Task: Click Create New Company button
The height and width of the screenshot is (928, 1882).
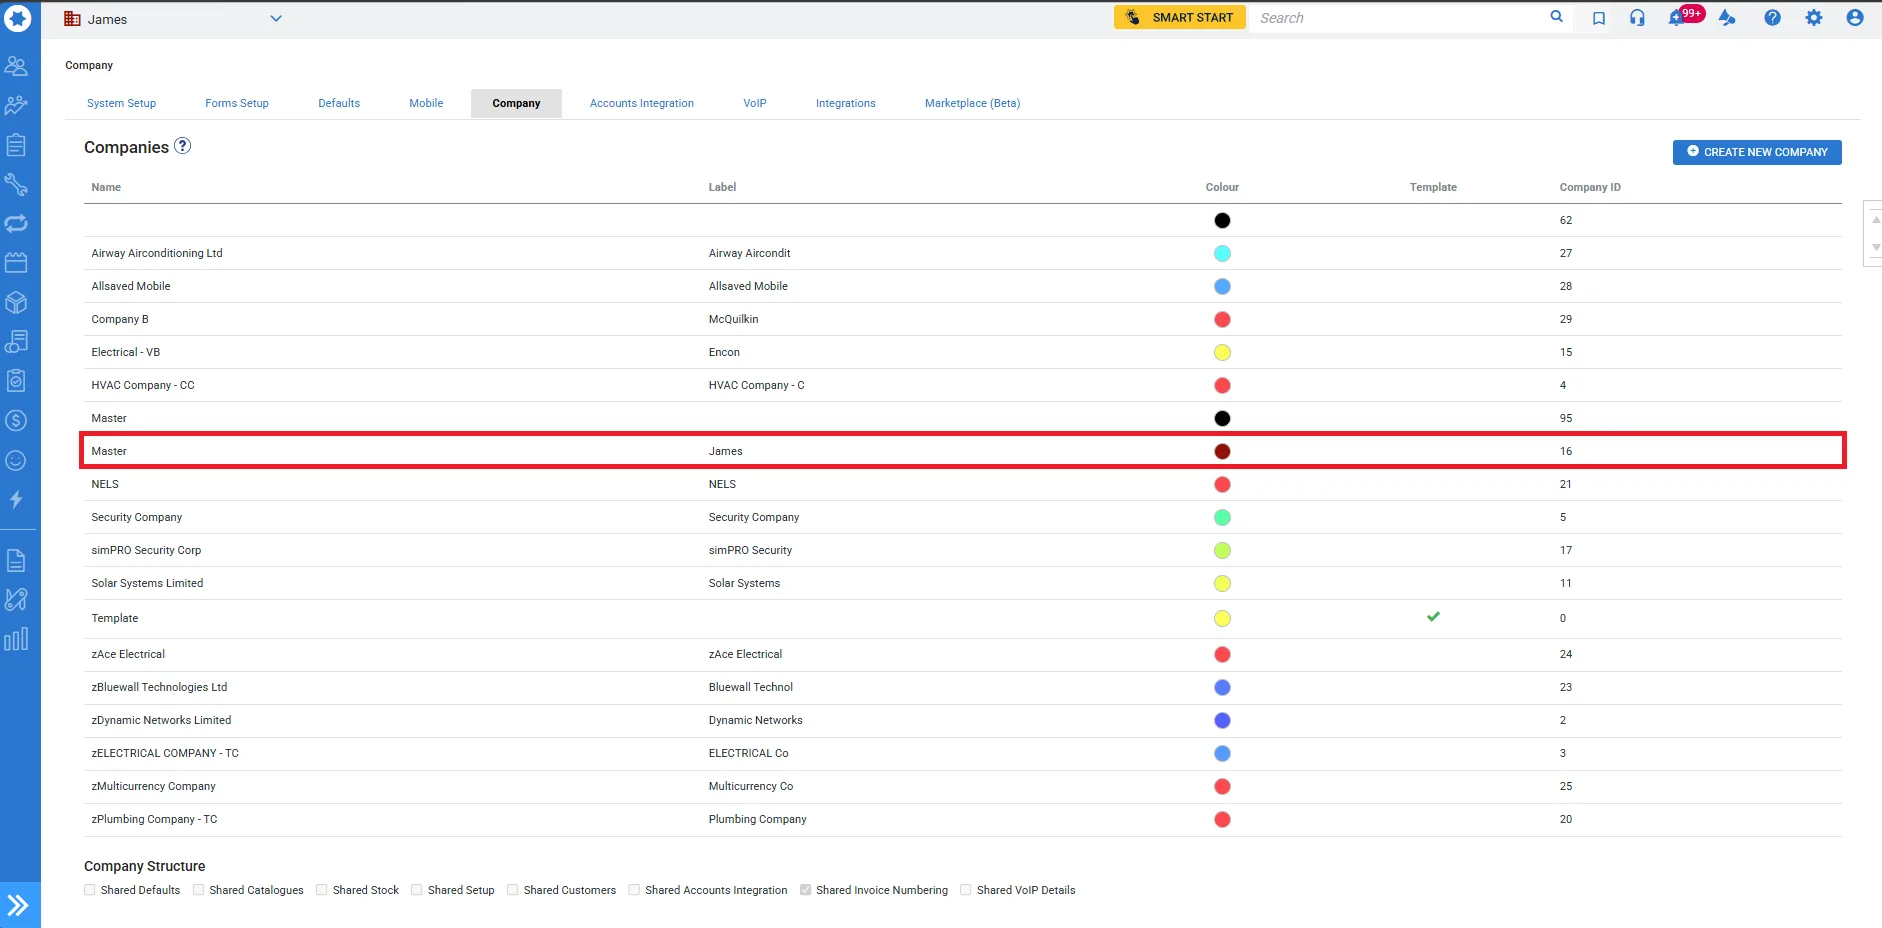Action: click(1757, 152)
